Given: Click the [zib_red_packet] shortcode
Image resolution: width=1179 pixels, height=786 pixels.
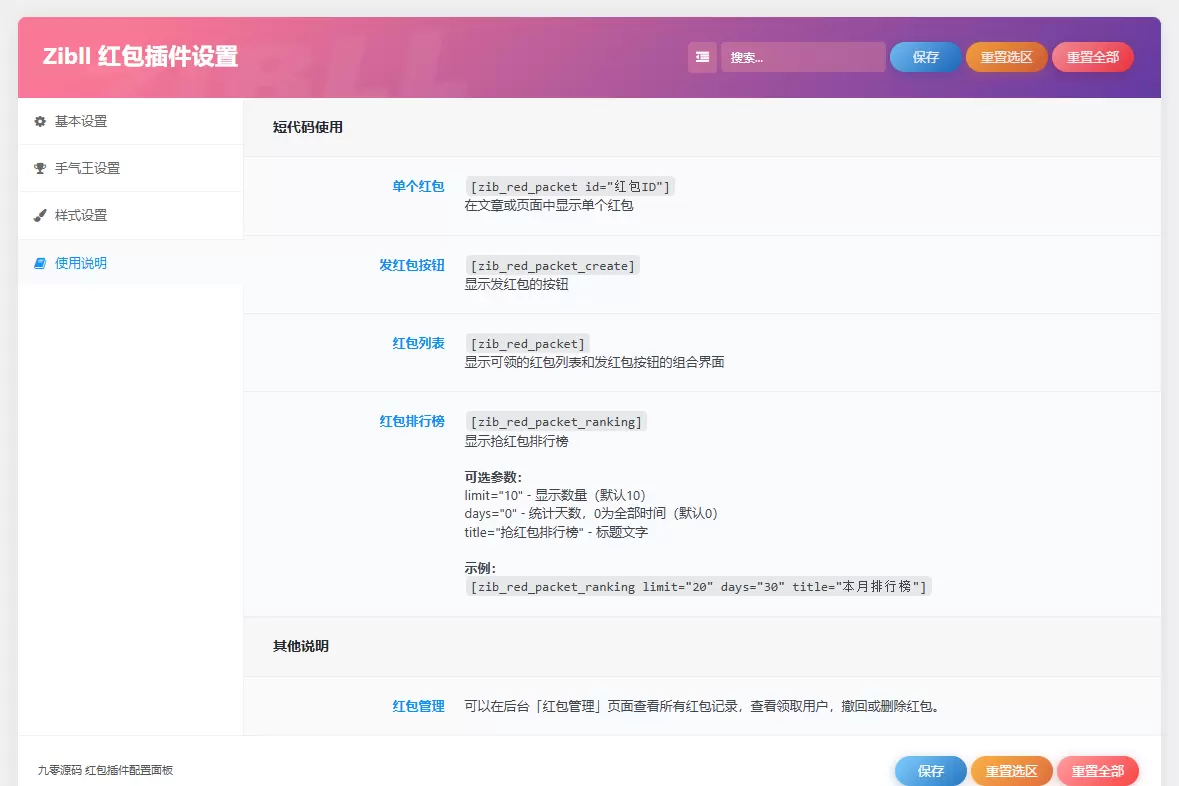Looking at the screenshot, I should point(527,344).
